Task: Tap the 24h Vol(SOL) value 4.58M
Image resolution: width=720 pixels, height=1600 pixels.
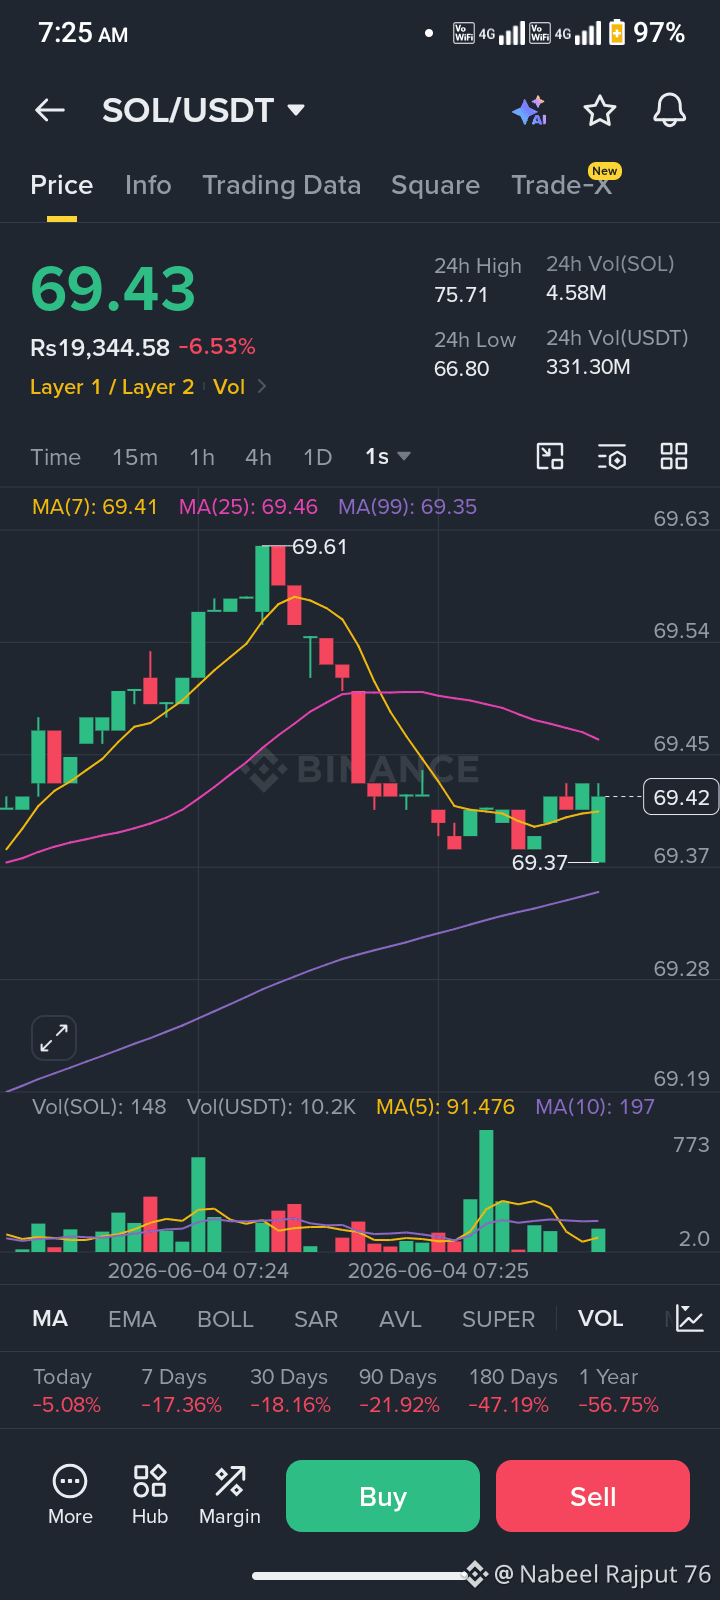Action: tap(576, 293)
